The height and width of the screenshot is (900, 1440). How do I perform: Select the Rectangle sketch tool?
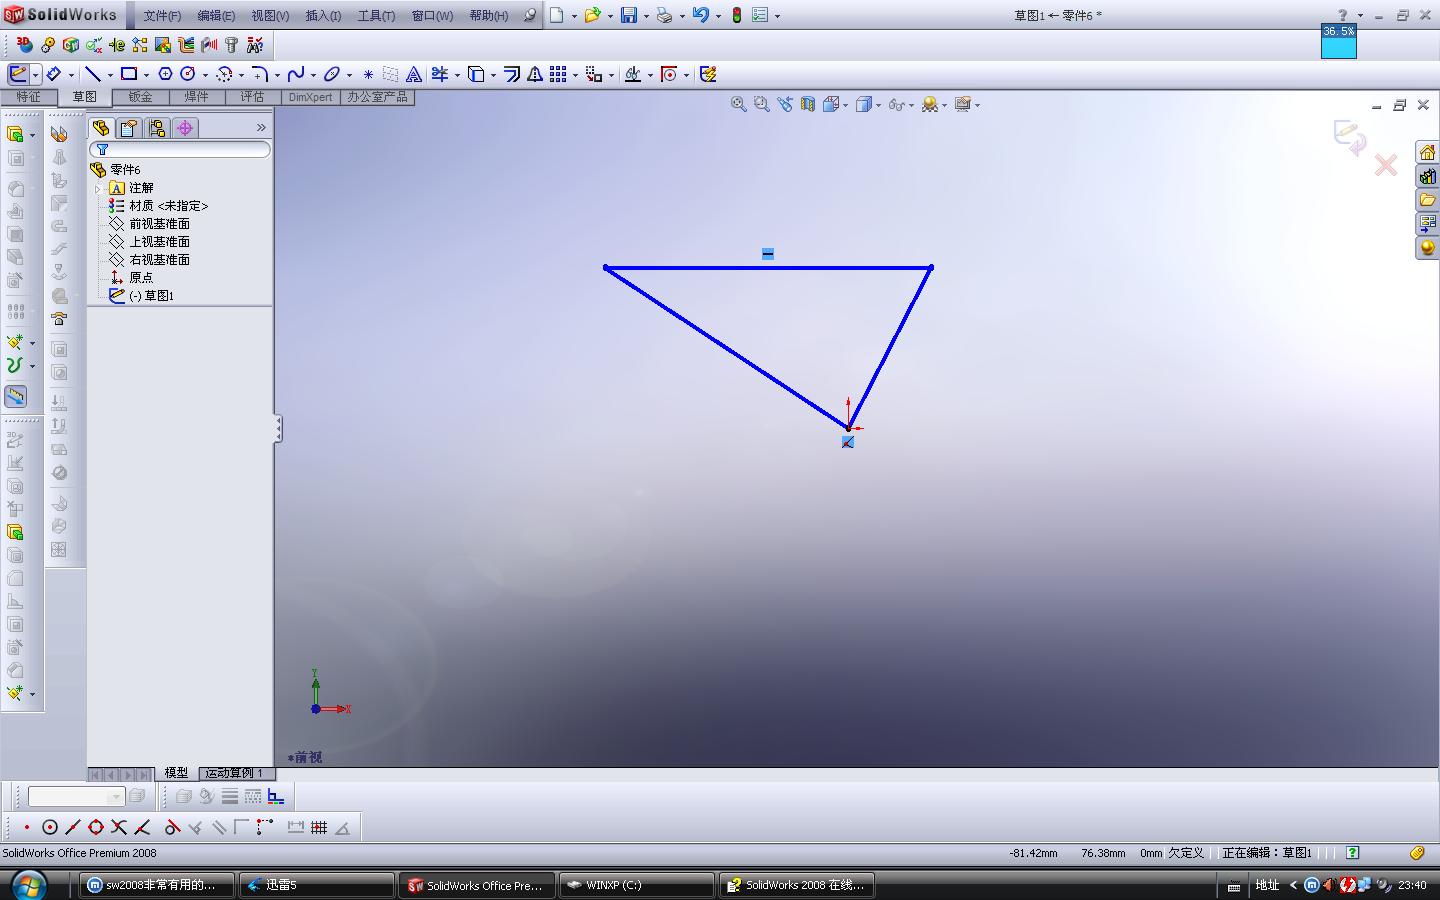click(x=129, y=74)
